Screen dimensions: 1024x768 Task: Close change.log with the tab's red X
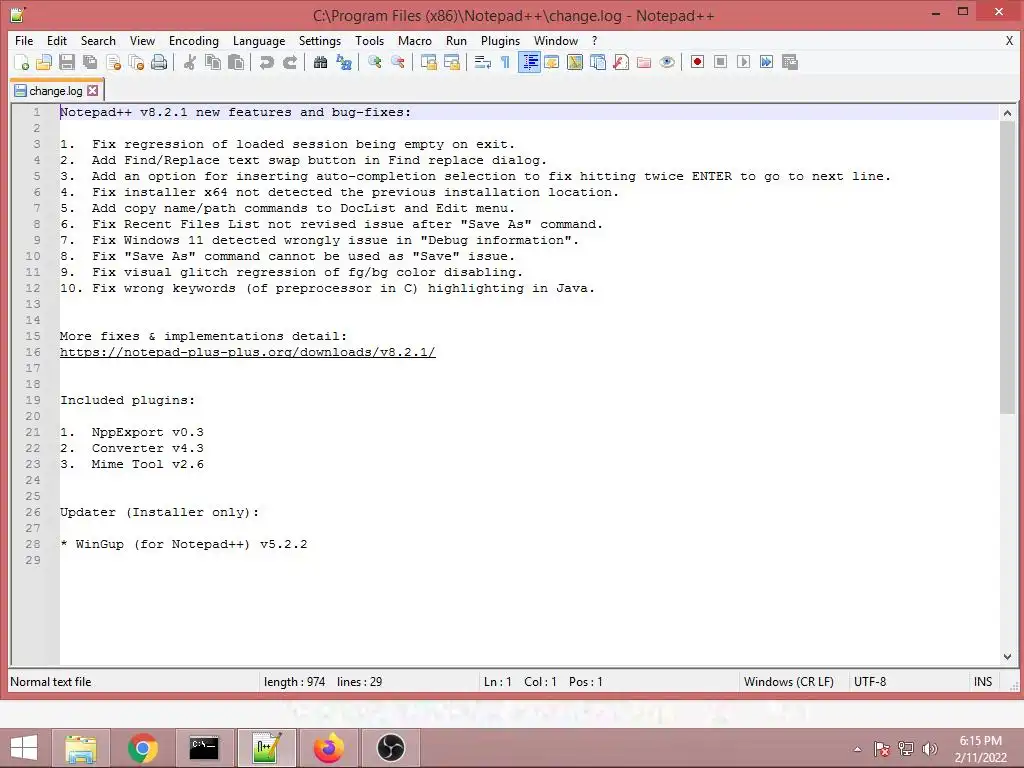[x=93, y=91]
